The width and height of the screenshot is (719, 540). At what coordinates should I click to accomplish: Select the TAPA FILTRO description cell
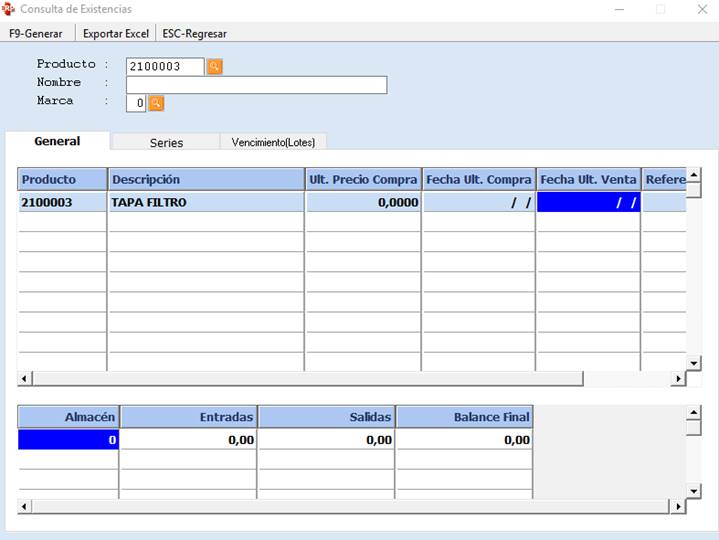[206, 202]
